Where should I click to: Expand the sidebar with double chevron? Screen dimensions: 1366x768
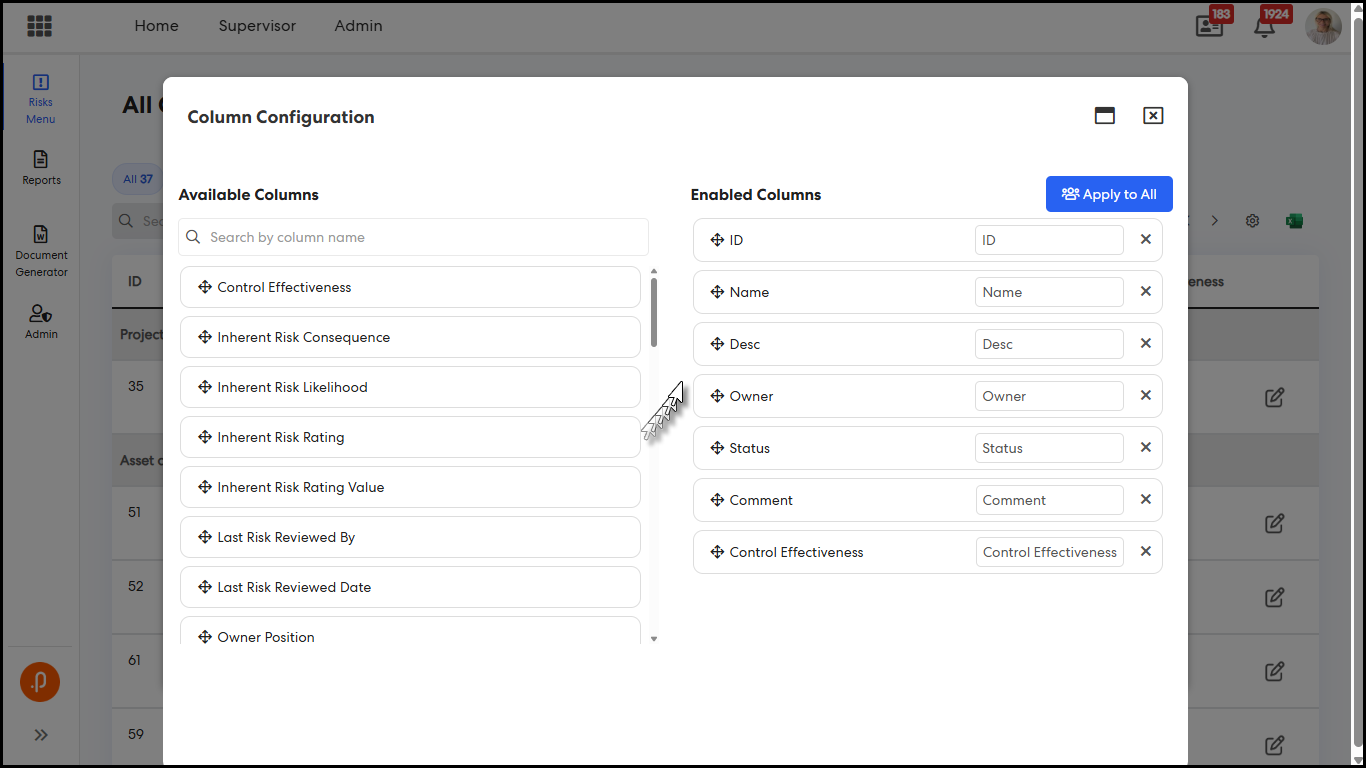click(x=41, y=734)
